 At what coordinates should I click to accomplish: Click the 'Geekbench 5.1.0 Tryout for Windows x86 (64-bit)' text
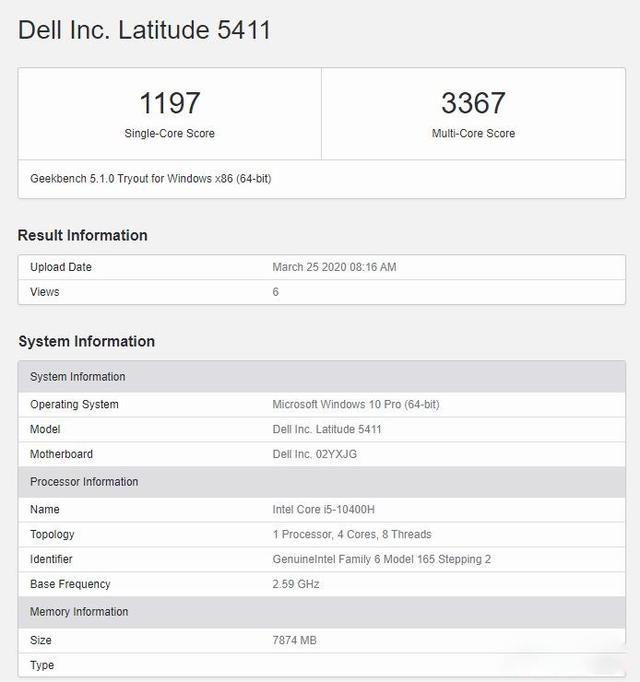pos(151,179)
